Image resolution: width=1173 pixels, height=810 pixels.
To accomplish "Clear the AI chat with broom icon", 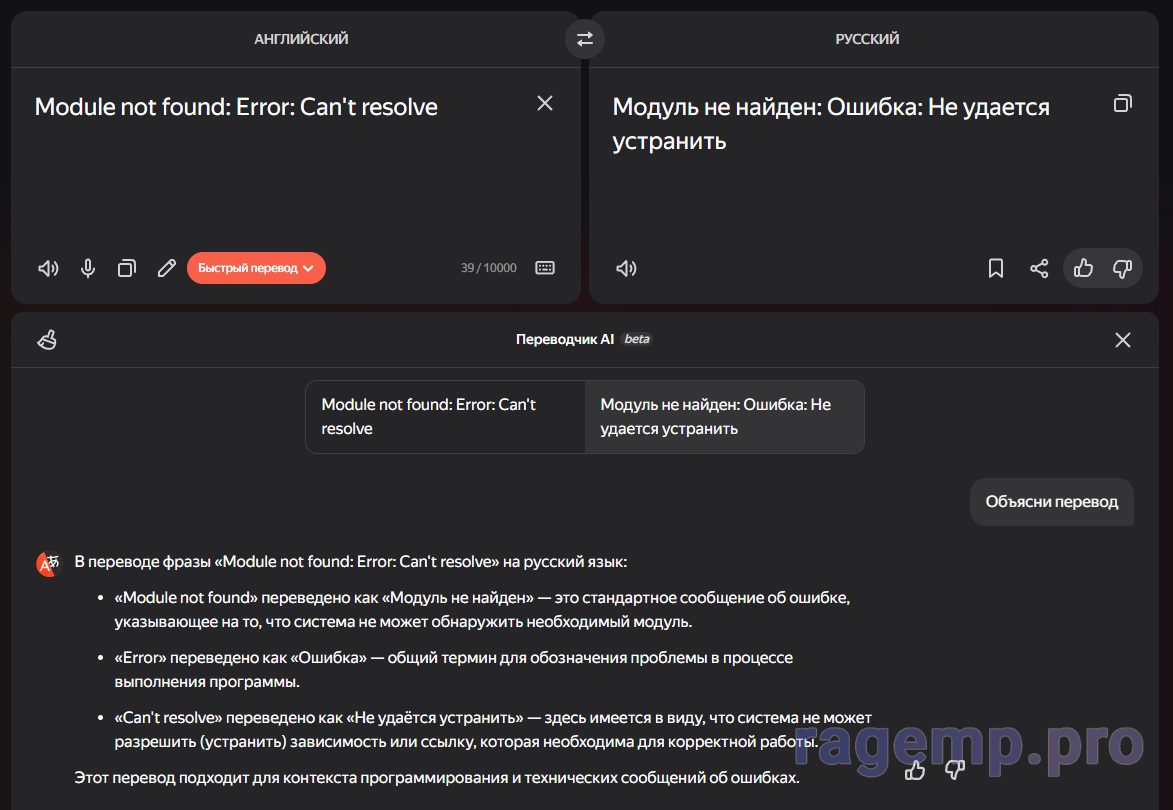I will (47, 340).
